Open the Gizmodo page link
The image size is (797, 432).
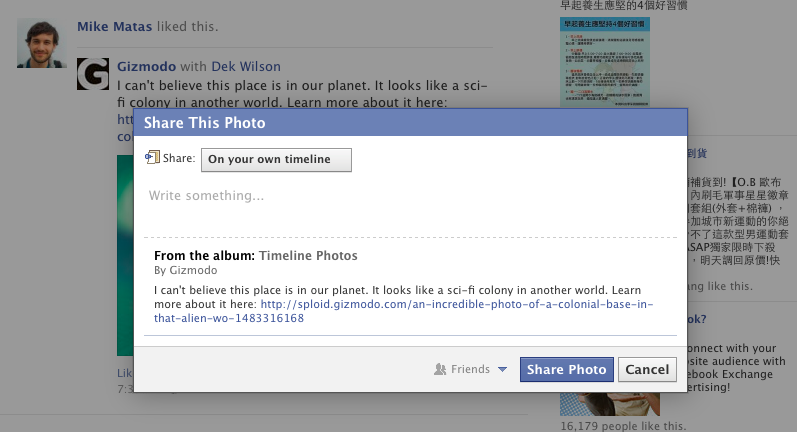click(146, 67)
